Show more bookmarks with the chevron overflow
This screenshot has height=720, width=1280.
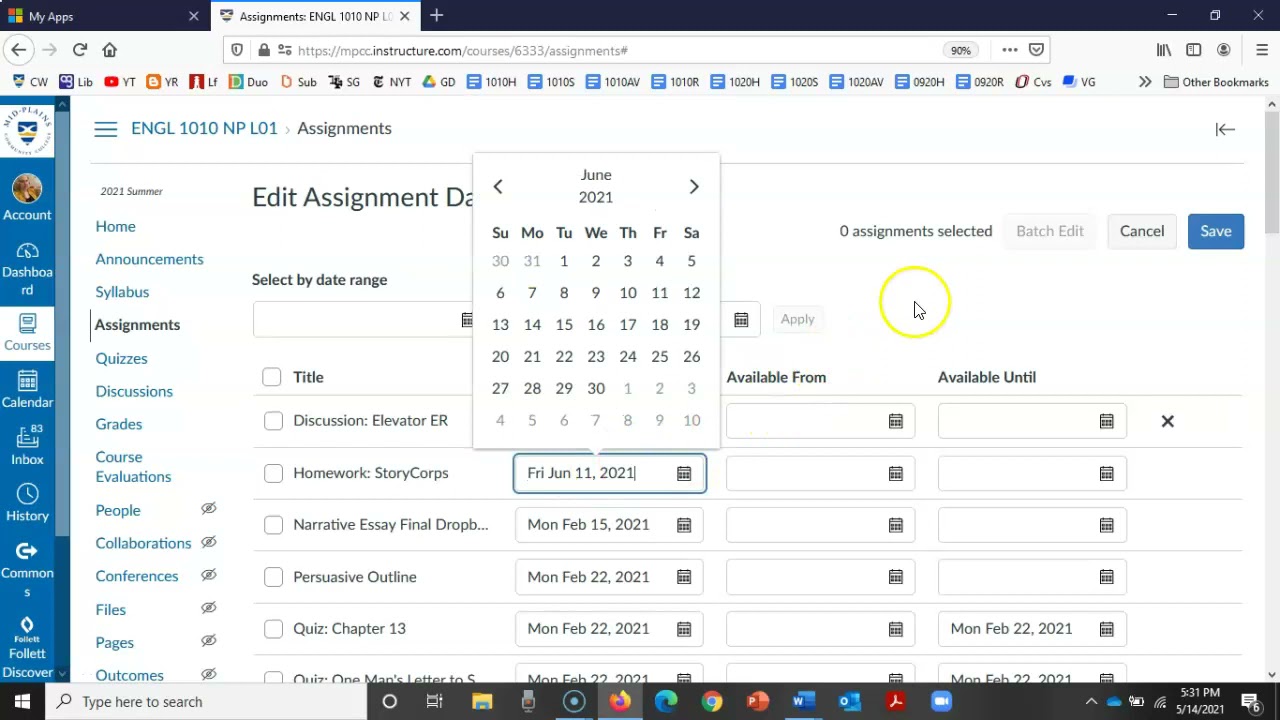click(1145, 82)
